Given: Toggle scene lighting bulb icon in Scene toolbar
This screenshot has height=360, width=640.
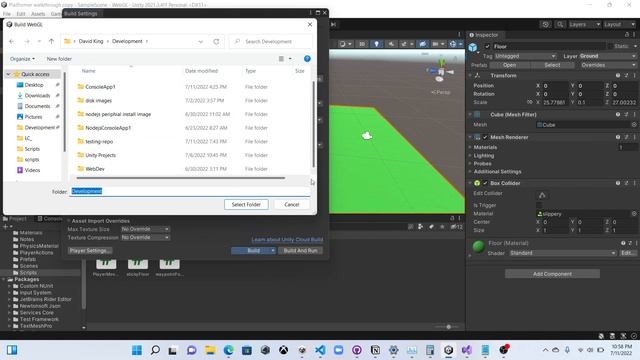Looking at the screenshot, I should click(x=376, y=44).
